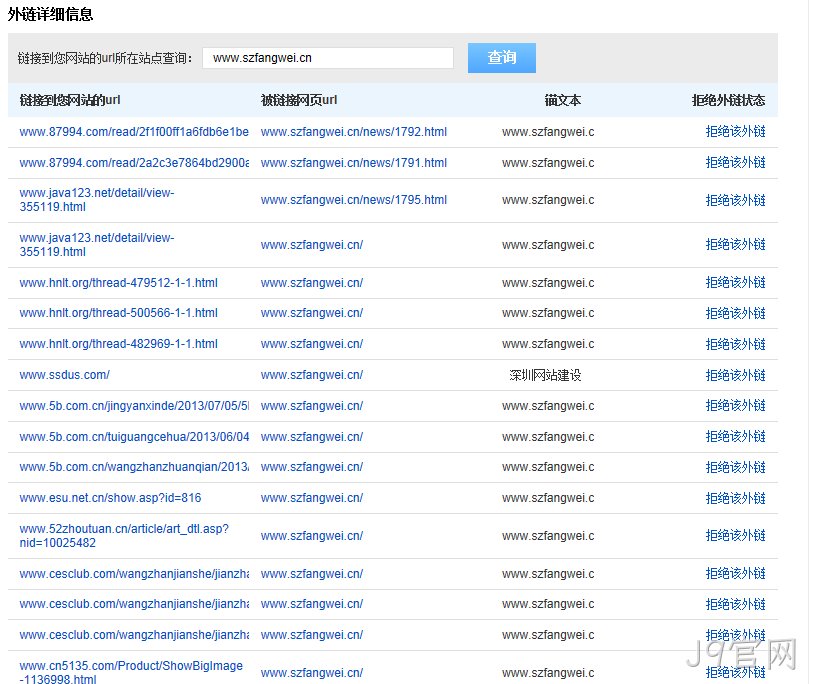Click the 链接到您网站的url所在站点查询 label

[105, 58]
